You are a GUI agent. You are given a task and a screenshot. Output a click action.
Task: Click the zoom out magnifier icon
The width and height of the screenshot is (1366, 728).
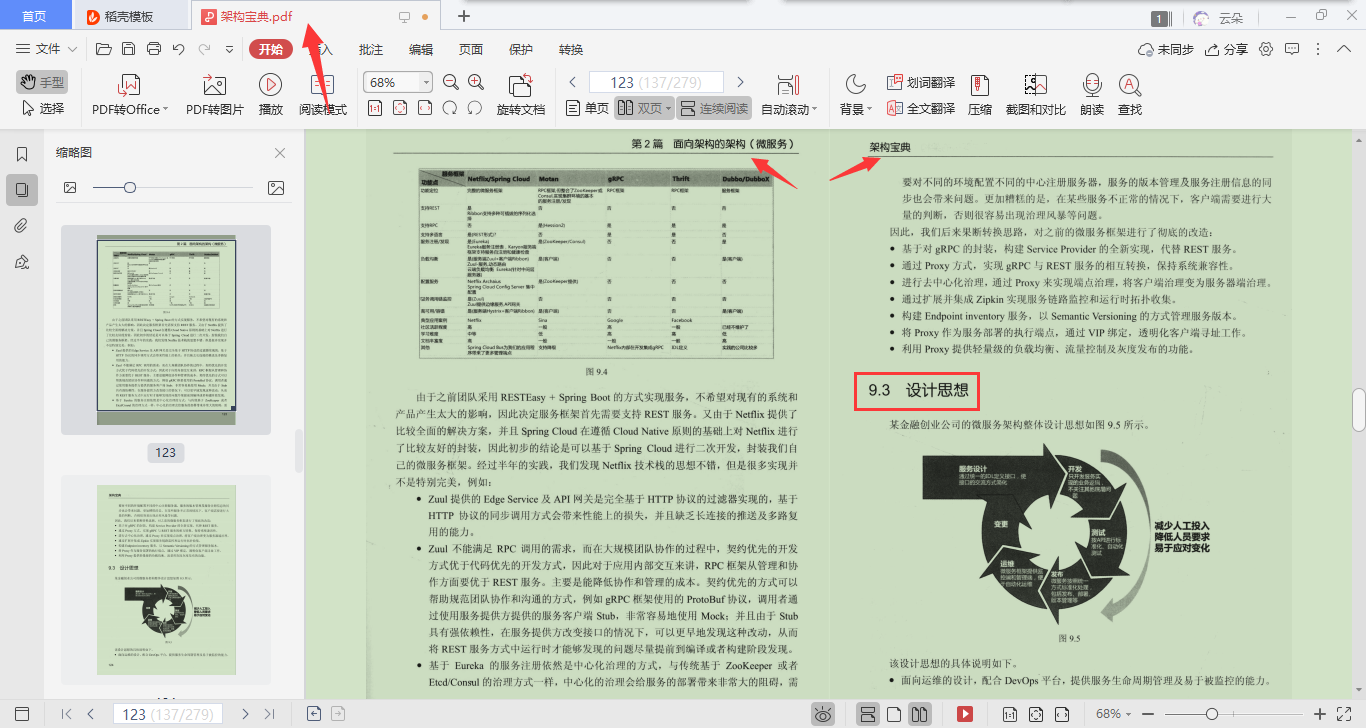coord(451,82)
